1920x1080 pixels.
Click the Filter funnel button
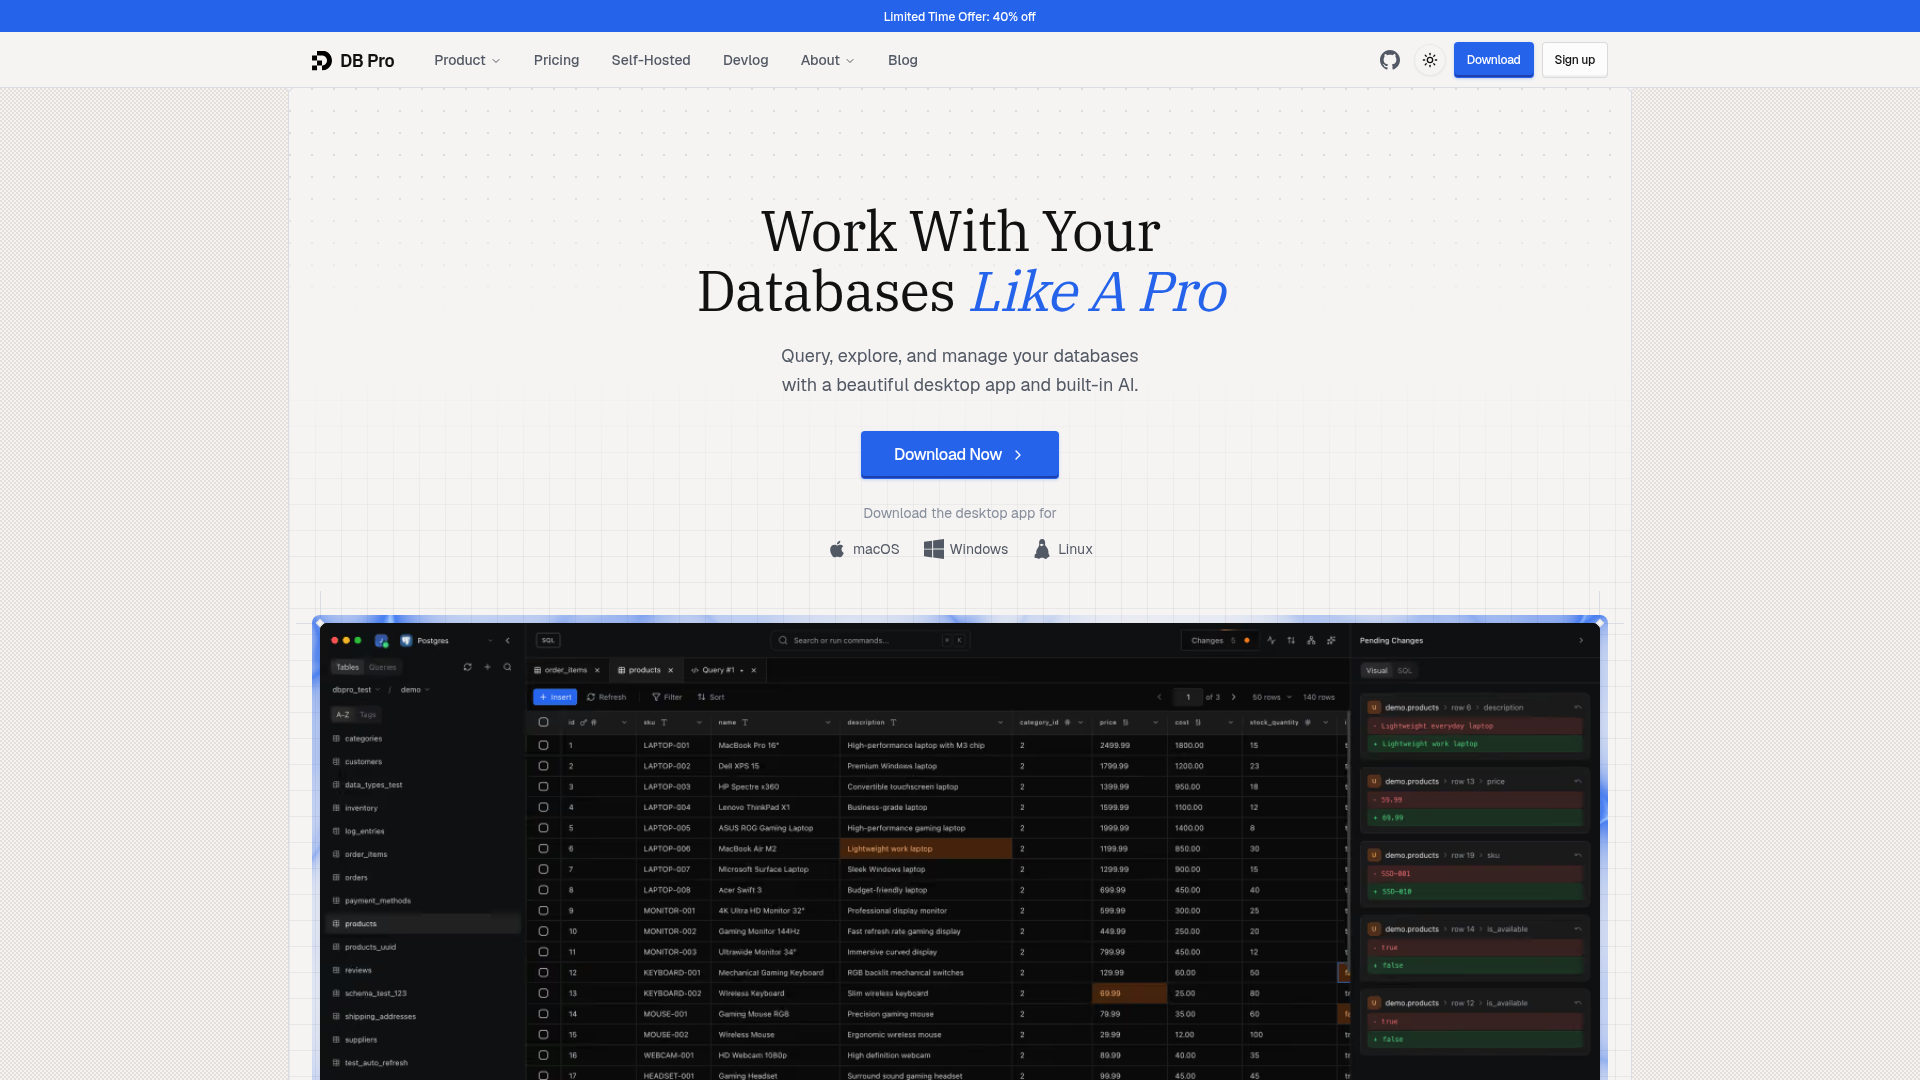[x=666, y=697]
